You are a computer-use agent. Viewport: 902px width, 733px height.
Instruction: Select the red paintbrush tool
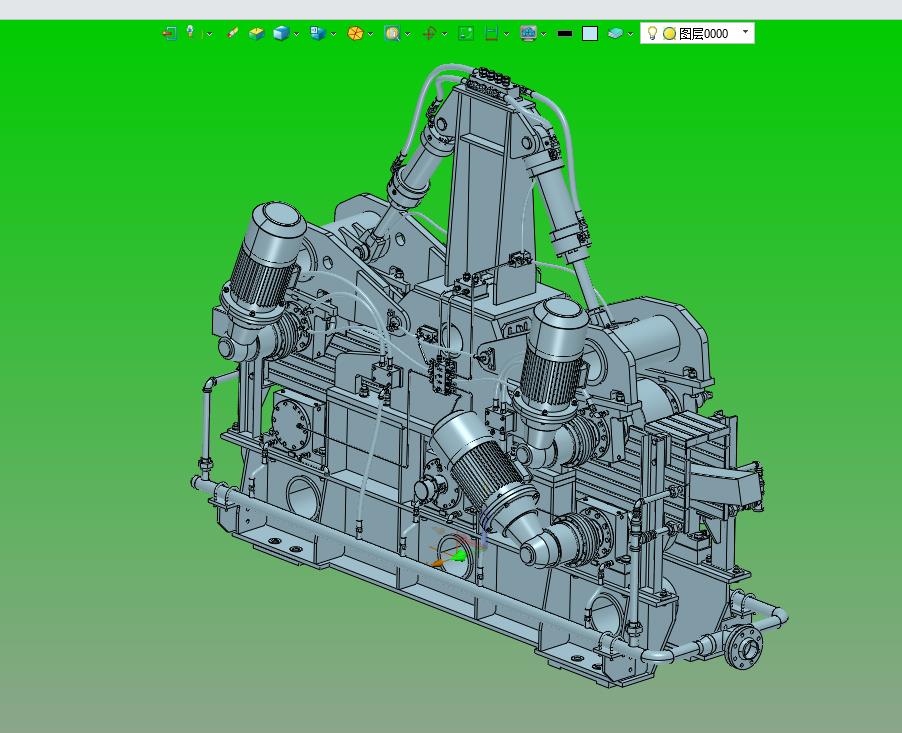(232, 33)
